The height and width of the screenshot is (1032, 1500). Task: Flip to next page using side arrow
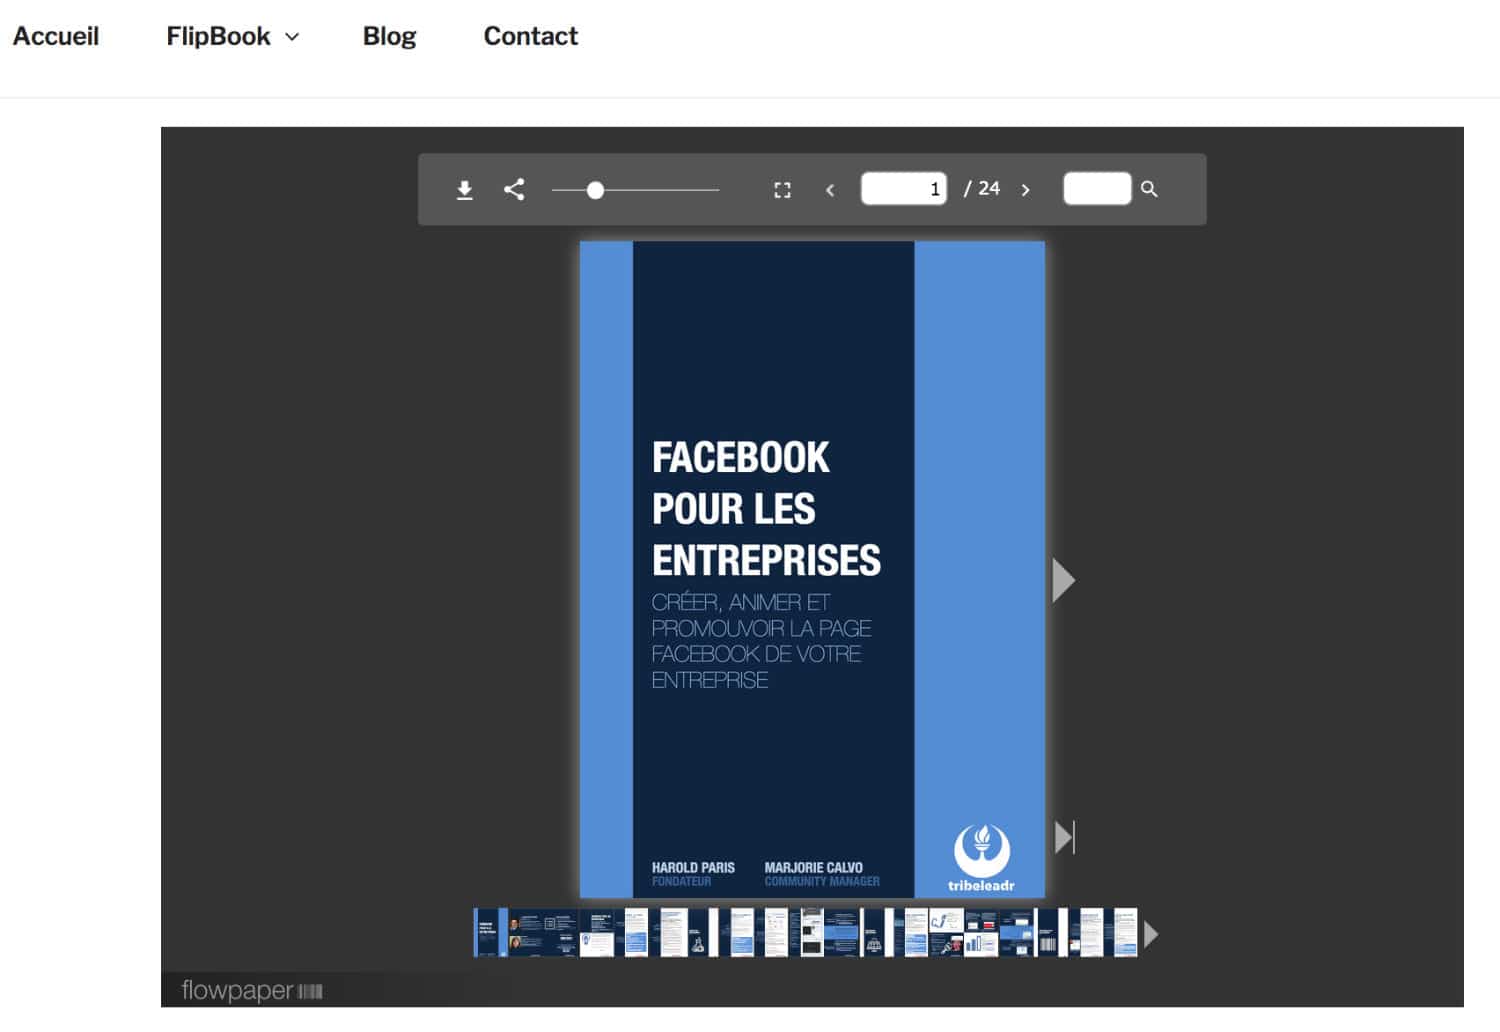point(1063,580)
